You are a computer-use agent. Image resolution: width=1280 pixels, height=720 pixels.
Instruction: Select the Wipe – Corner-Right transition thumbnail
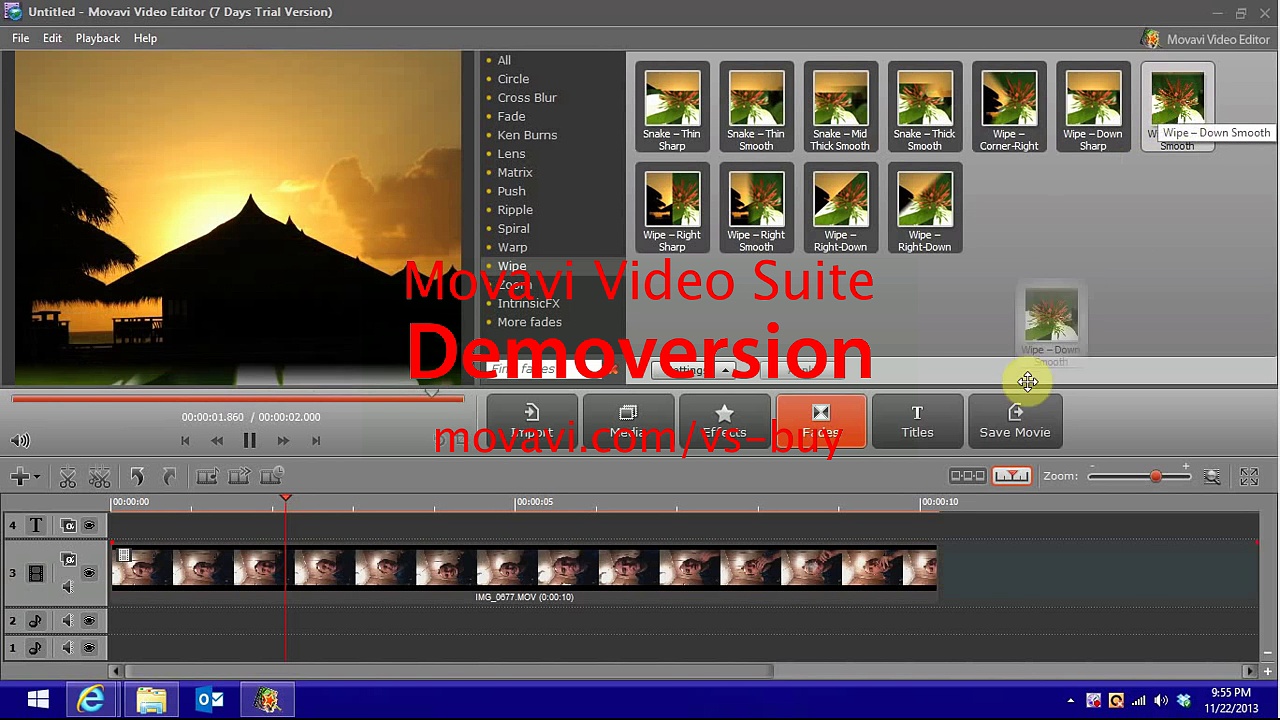click(1008, 107)
